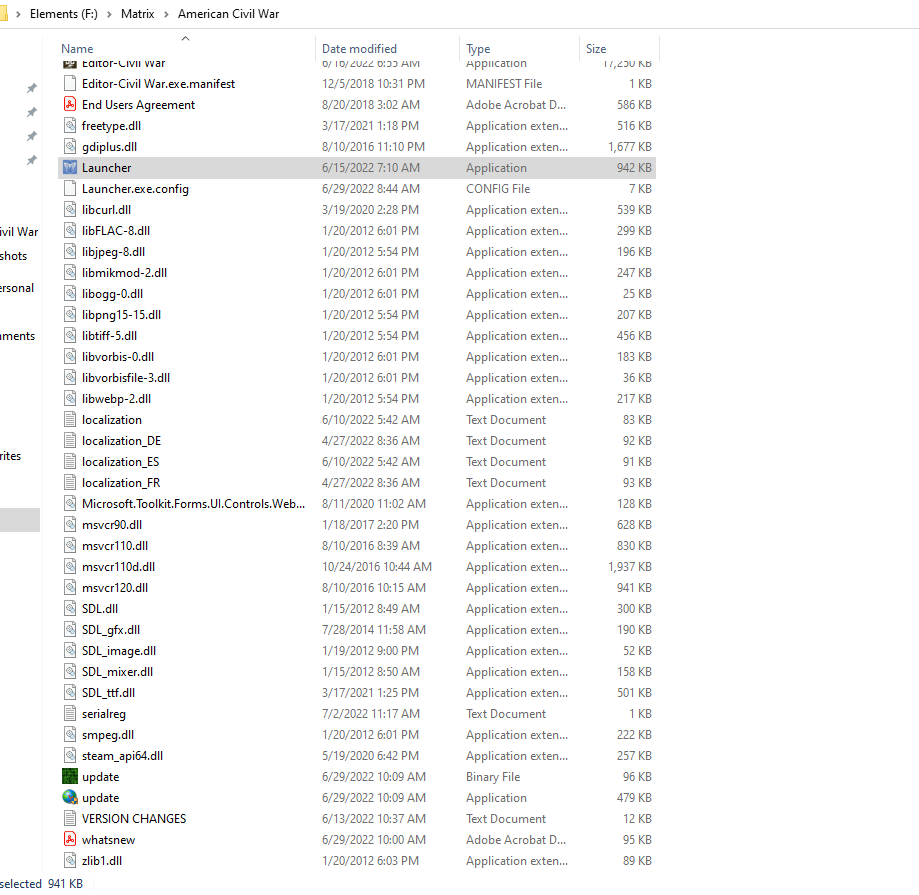Click the localization text document icon

(70, 420)
